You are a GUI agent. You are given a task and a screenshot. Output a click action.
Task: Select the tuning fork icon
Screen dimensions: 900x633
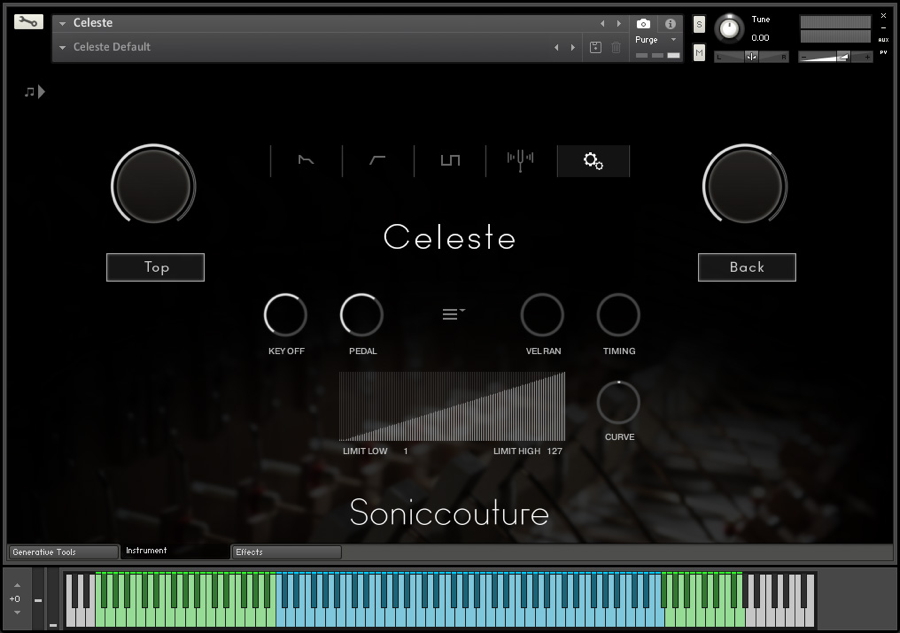pyautogui.click(x=519, y=160)
